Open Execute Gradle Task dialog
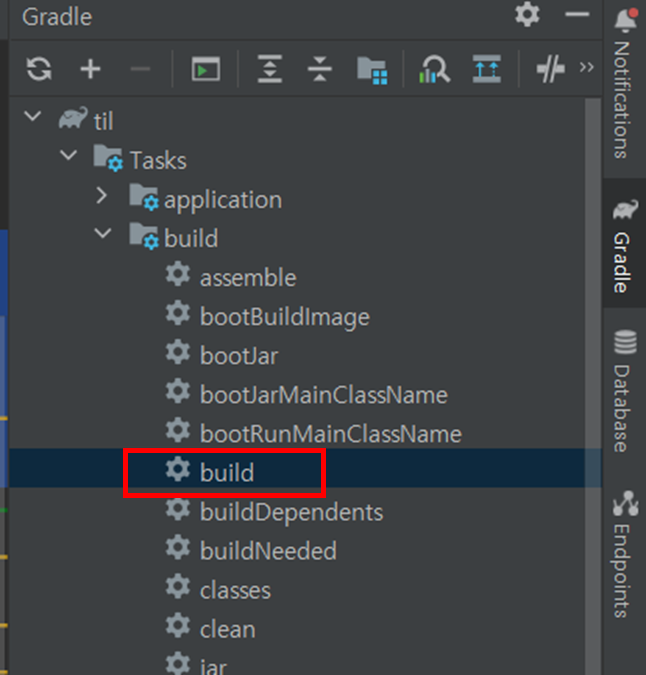This screenshot has height=675, width=646. click(206, 69)
